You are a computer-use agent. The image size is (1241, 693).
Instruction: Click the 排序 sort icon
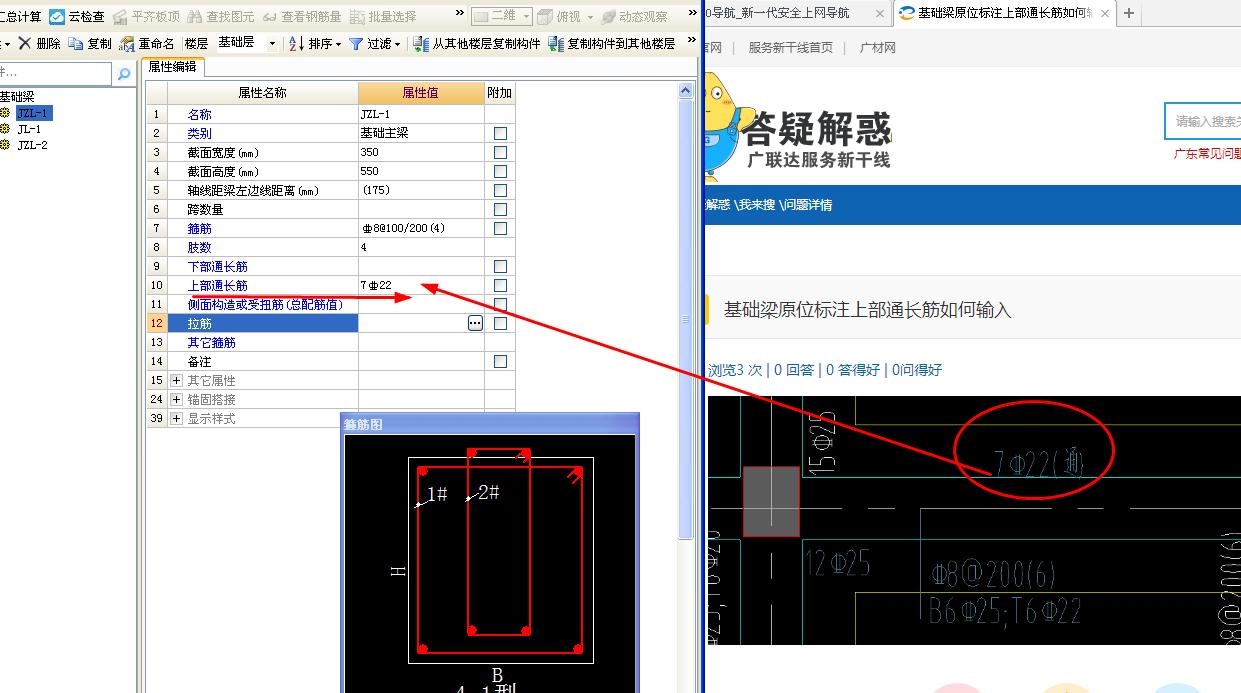[296, 44]
